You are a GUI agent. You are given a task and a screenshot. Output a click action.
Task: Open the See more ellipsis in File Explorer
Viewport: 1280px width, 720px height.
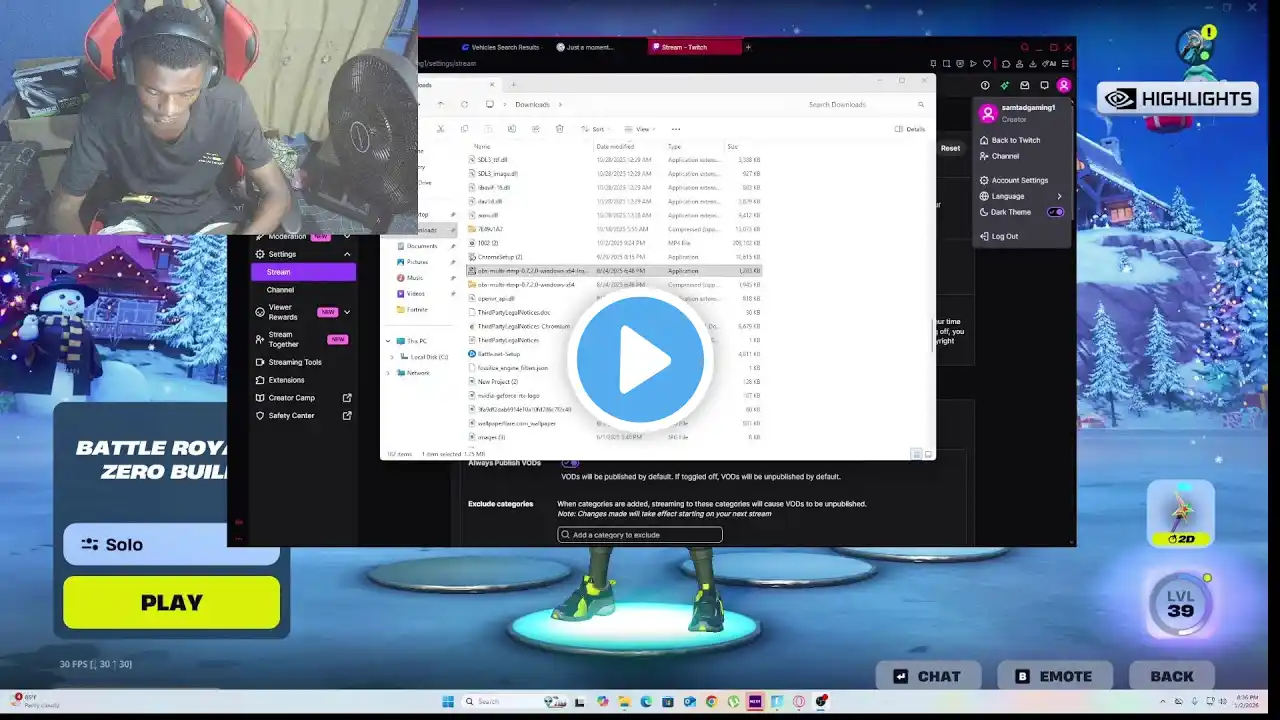click(676, 129)
